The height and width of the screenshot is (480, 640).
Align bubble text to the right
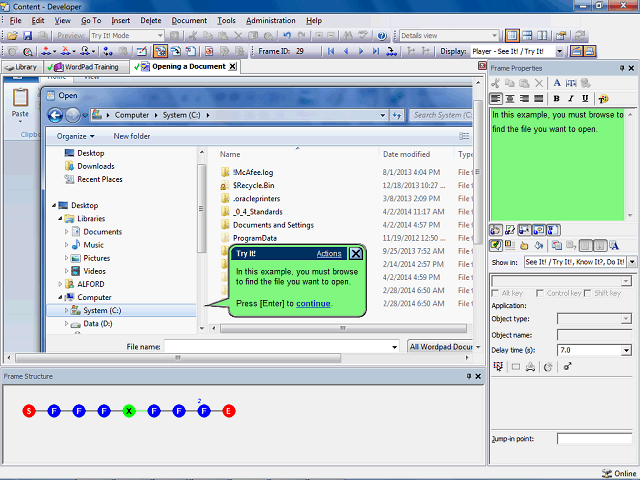point(524,99)
